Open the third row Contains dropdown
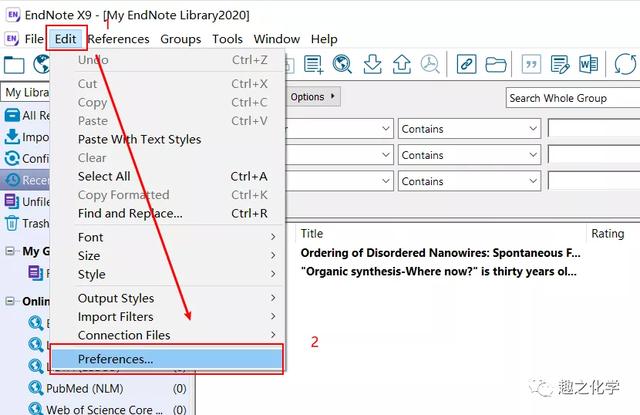The width and height of the screenshot is (640, 415). (x=469, y=181)
